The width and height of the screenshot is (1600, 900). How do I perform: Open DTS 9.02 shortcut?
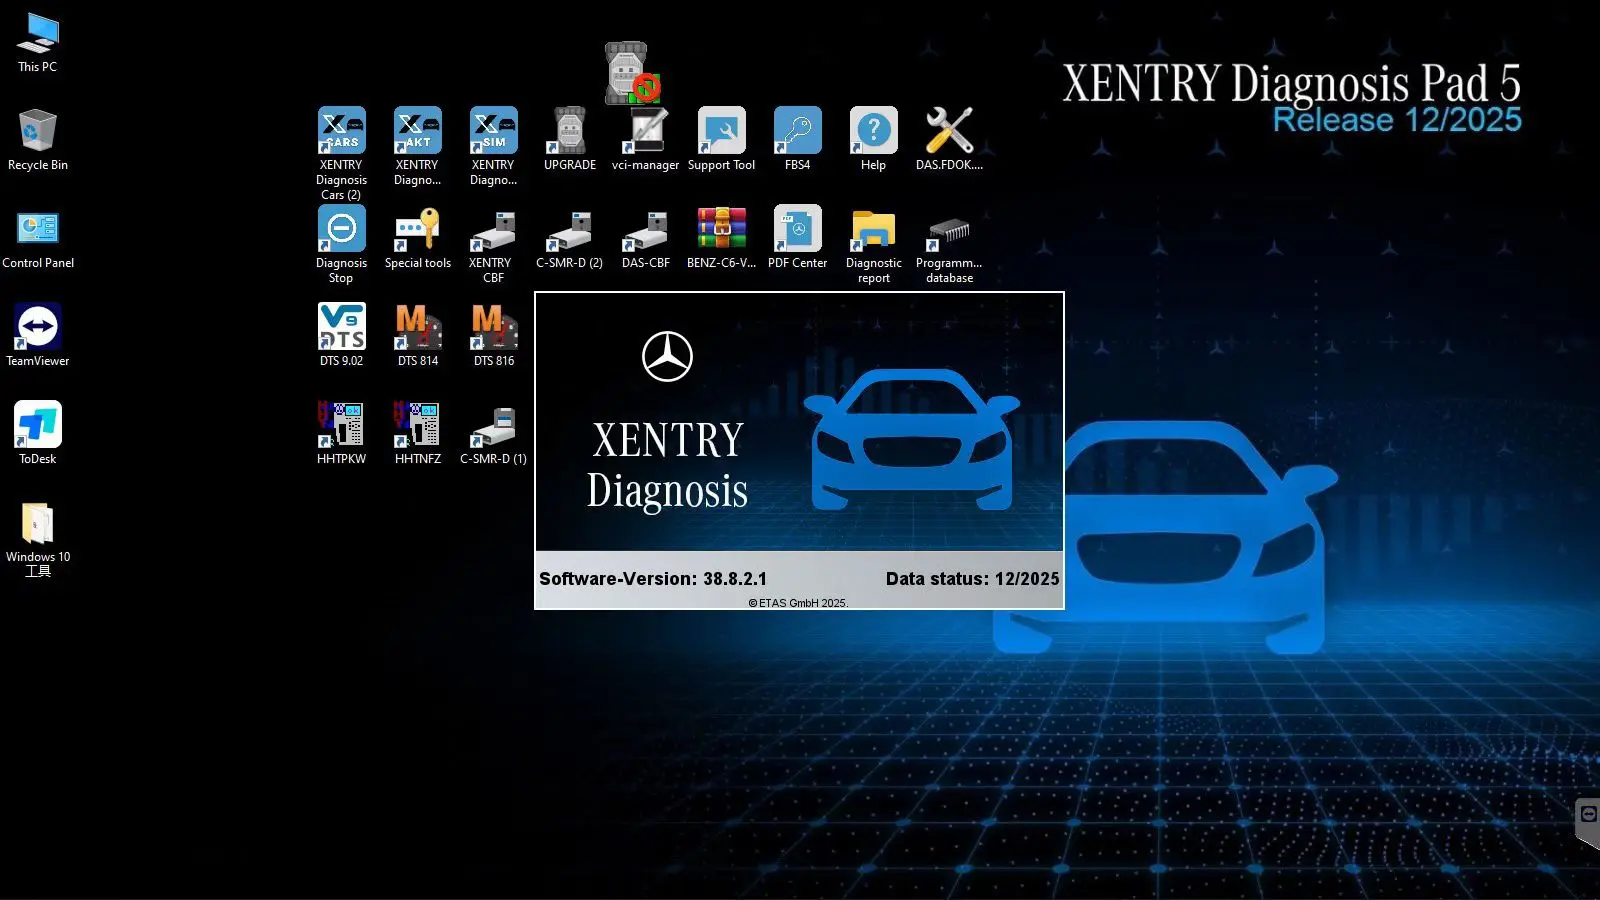click(x=341, y=327)
